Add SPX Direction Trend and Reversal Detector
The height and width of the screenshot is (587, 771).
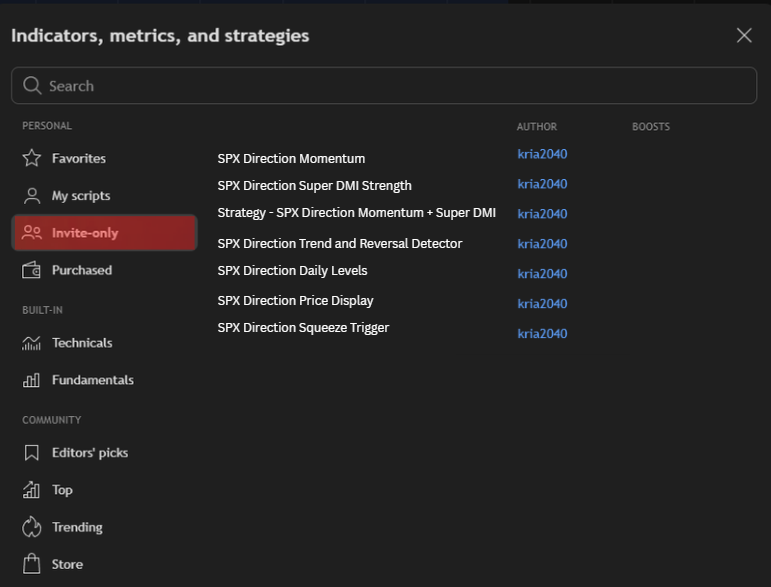339,243
